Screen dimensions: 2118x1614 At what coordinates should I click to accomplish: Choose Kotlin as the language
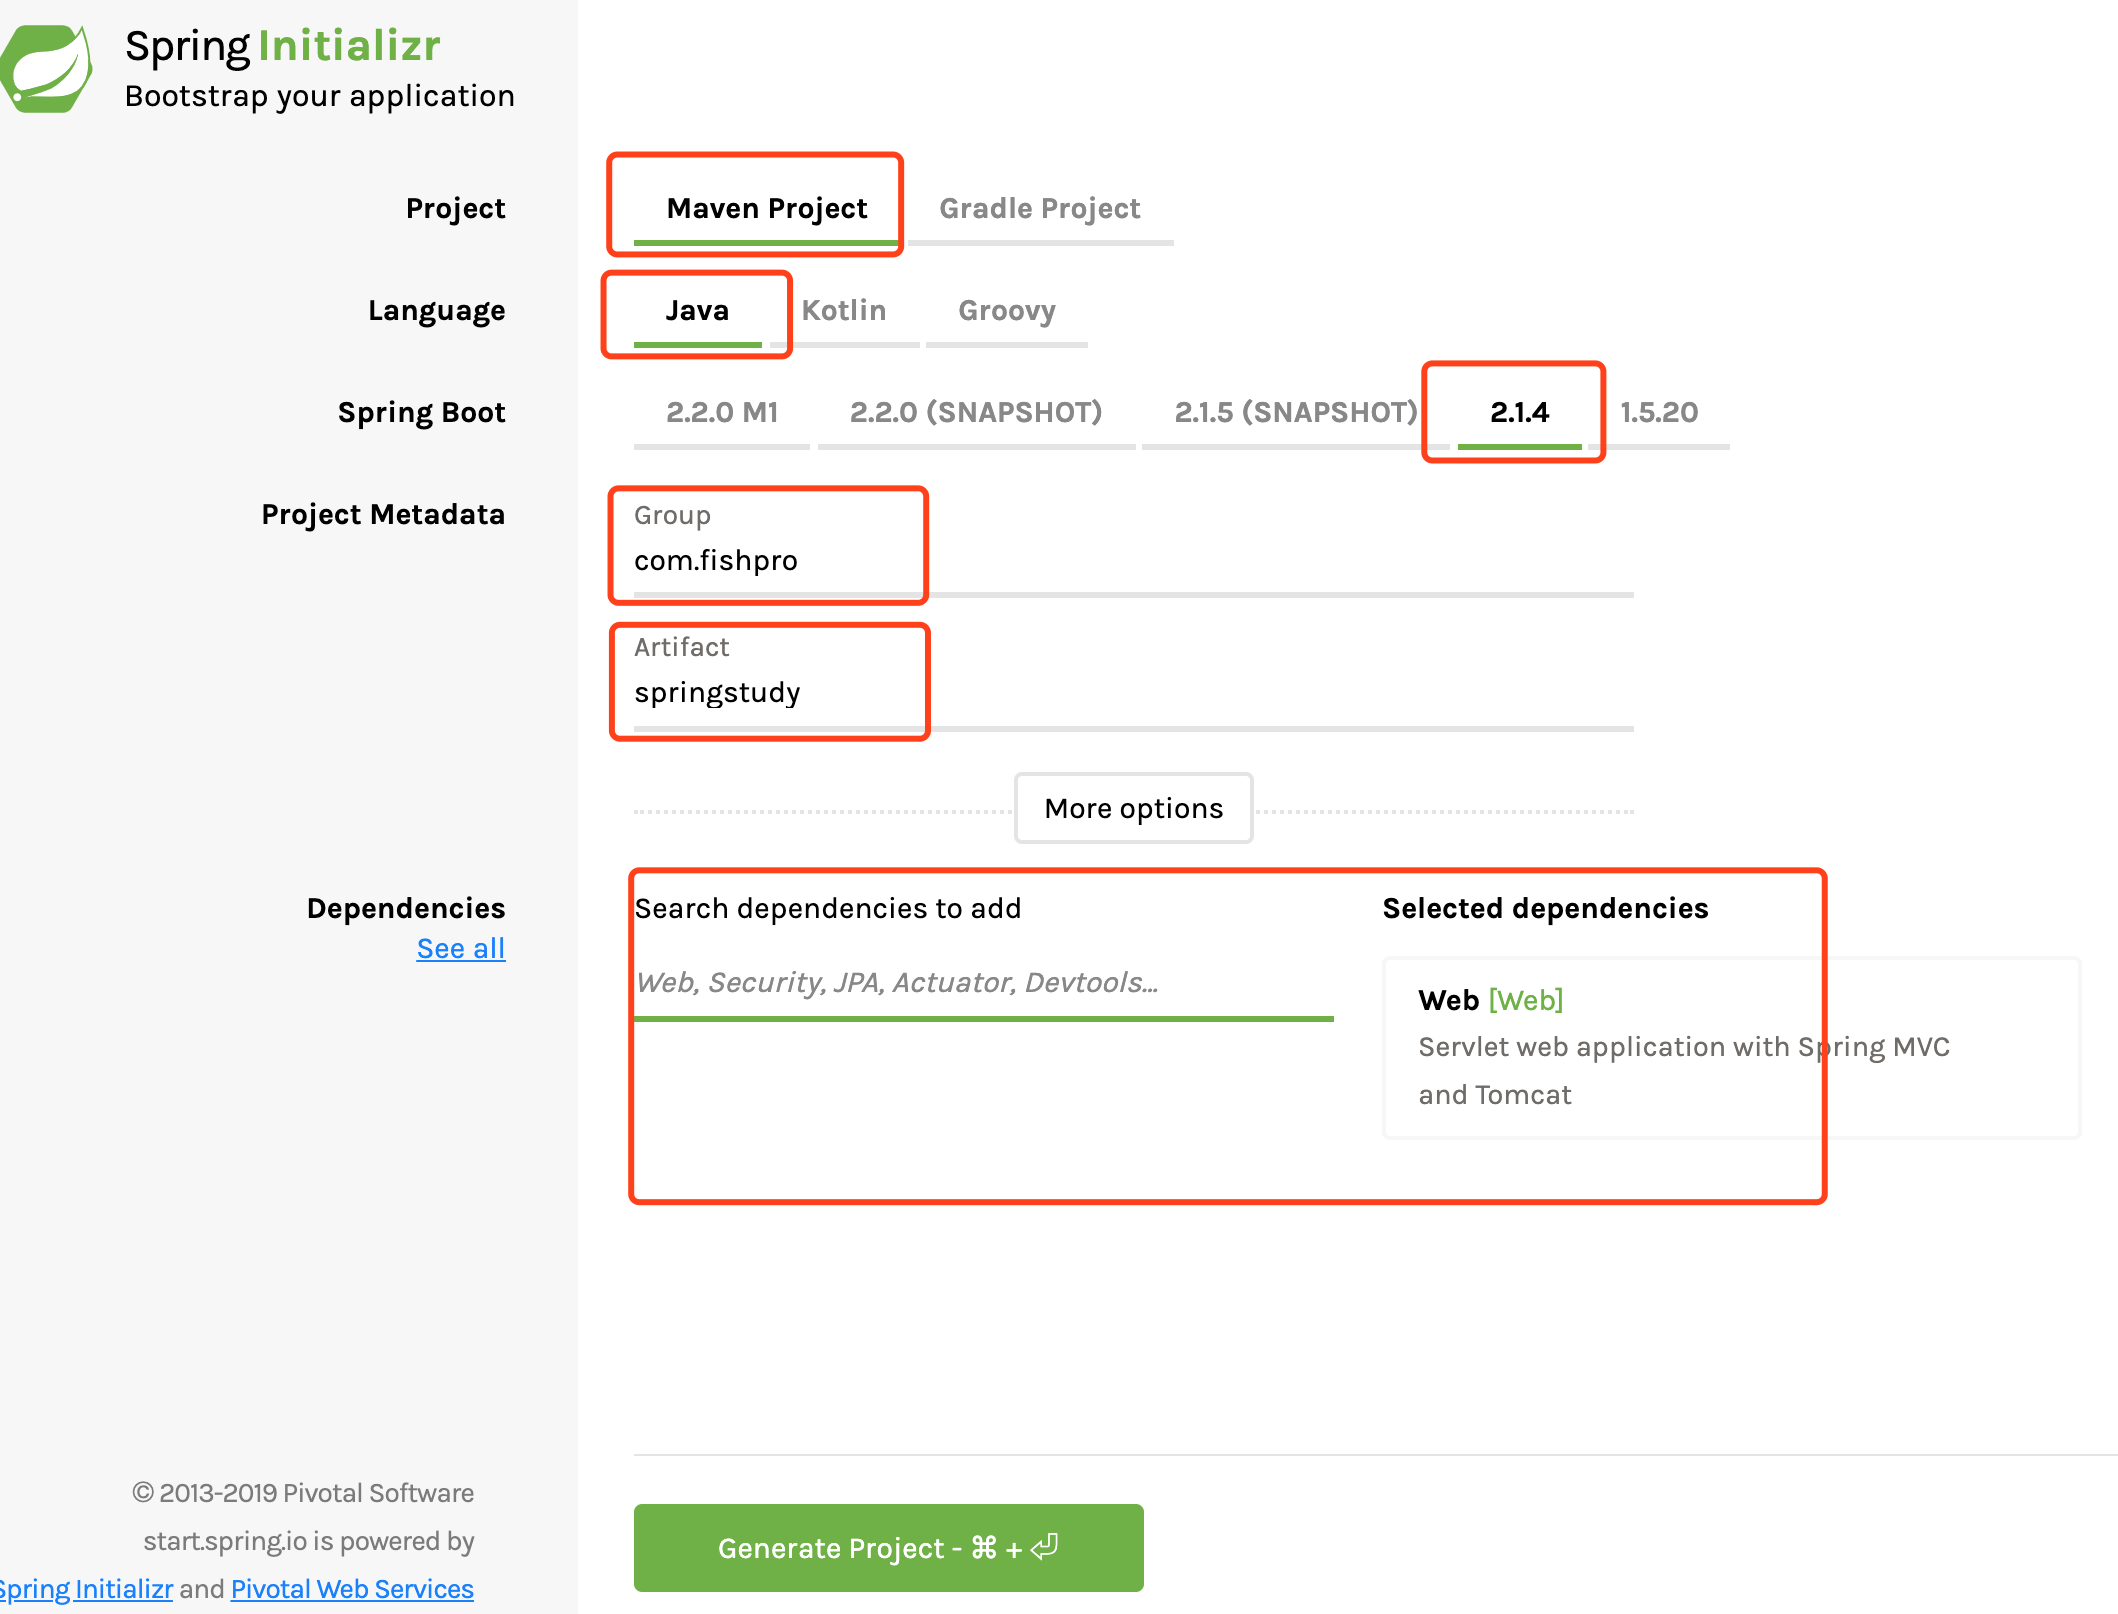click(844, 310)
